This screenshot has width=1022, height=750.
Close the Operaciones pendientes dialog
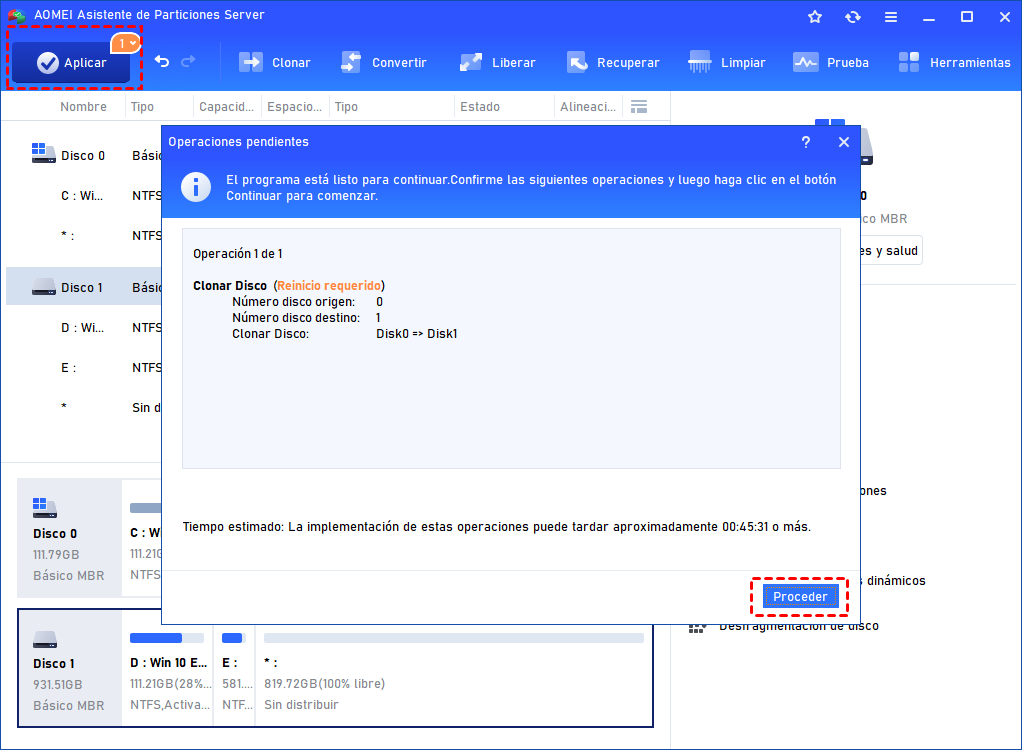click(844, 142)
